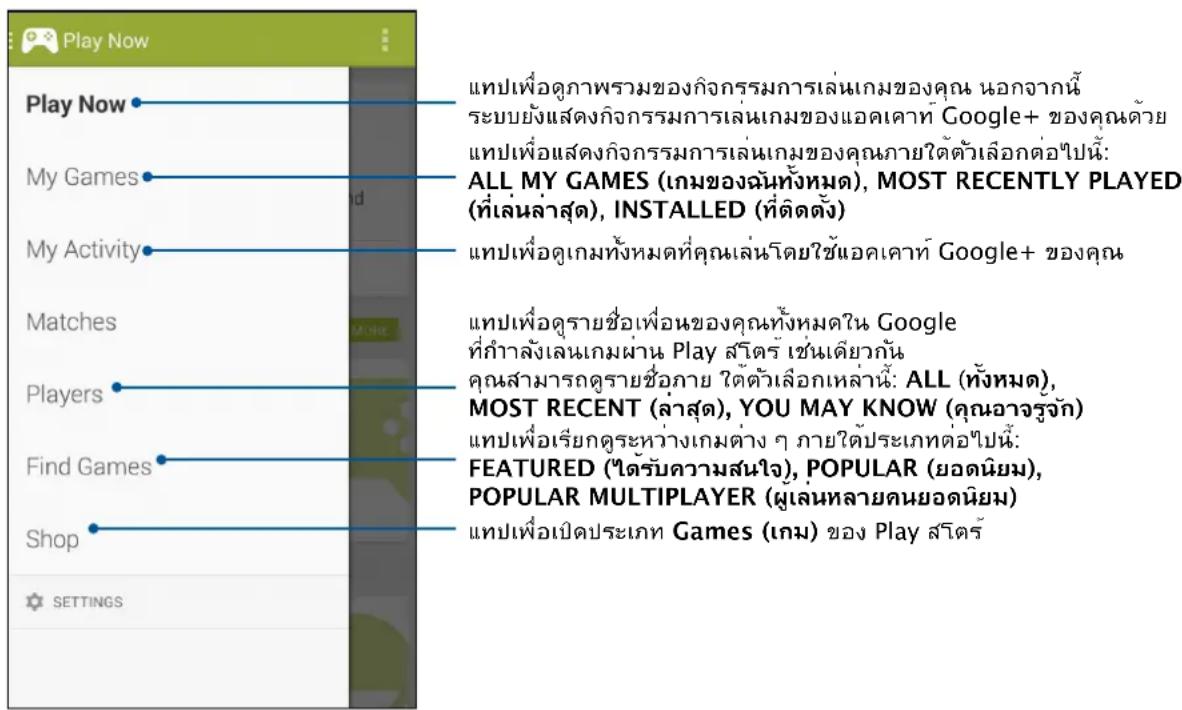
Task: Select Matches in the navigation drawer
Action: coord(72,322)
